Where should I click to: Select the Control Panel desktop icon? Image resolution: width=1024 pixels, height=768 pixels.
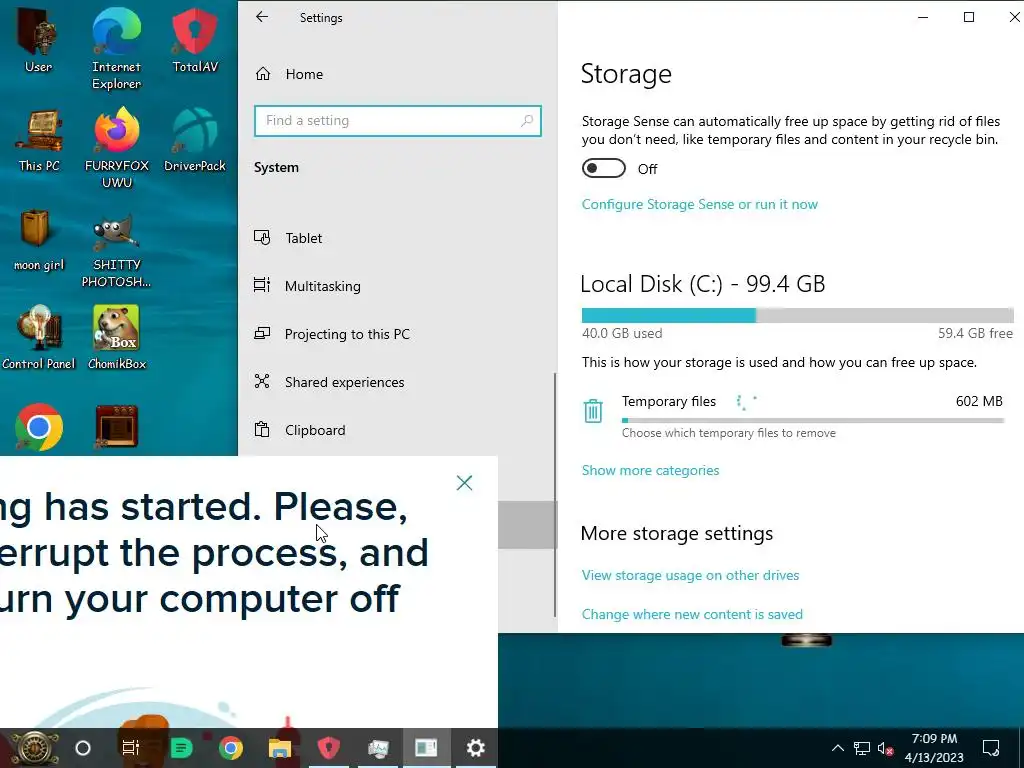pyautogui.click(x=39, y=338)
